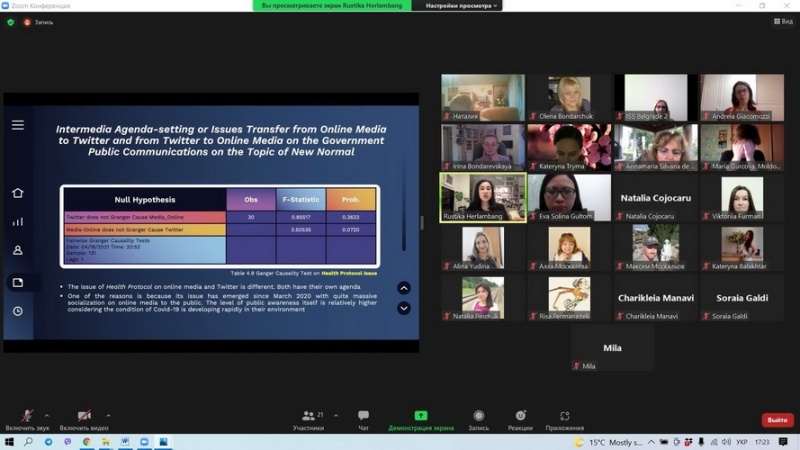This screenshot has height=450, width=800.
Task: Open the Apps (Приложения) panel
Action: click(x=565, y=419)
